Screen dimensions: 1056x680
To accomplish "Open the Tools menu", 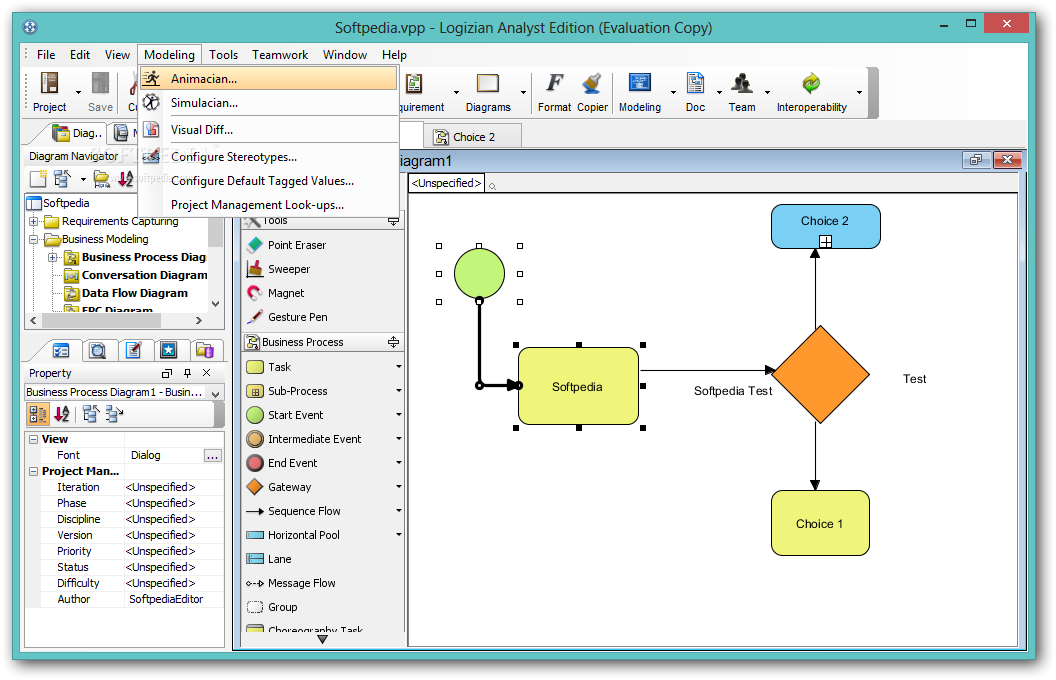I will click(223, 55).
